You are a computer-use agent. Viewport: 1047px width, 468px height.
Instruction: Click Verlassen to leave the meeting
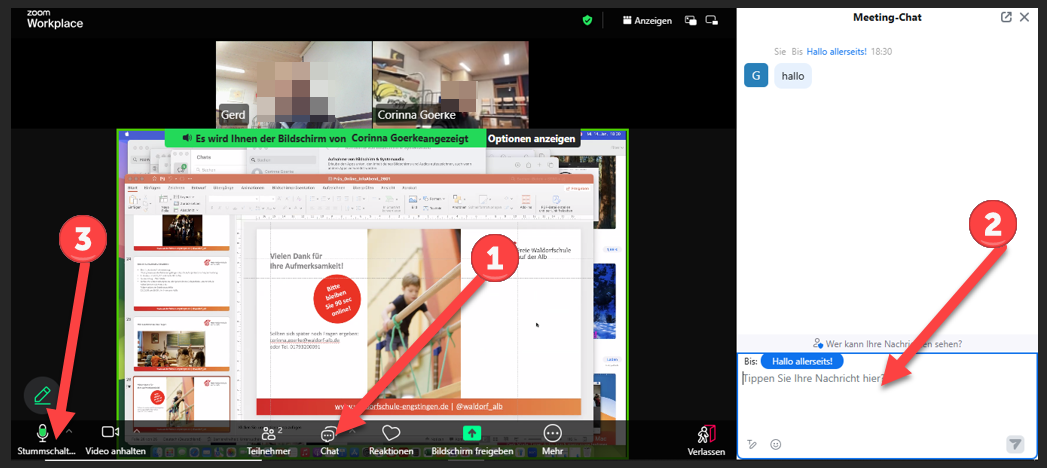[707, 439]
